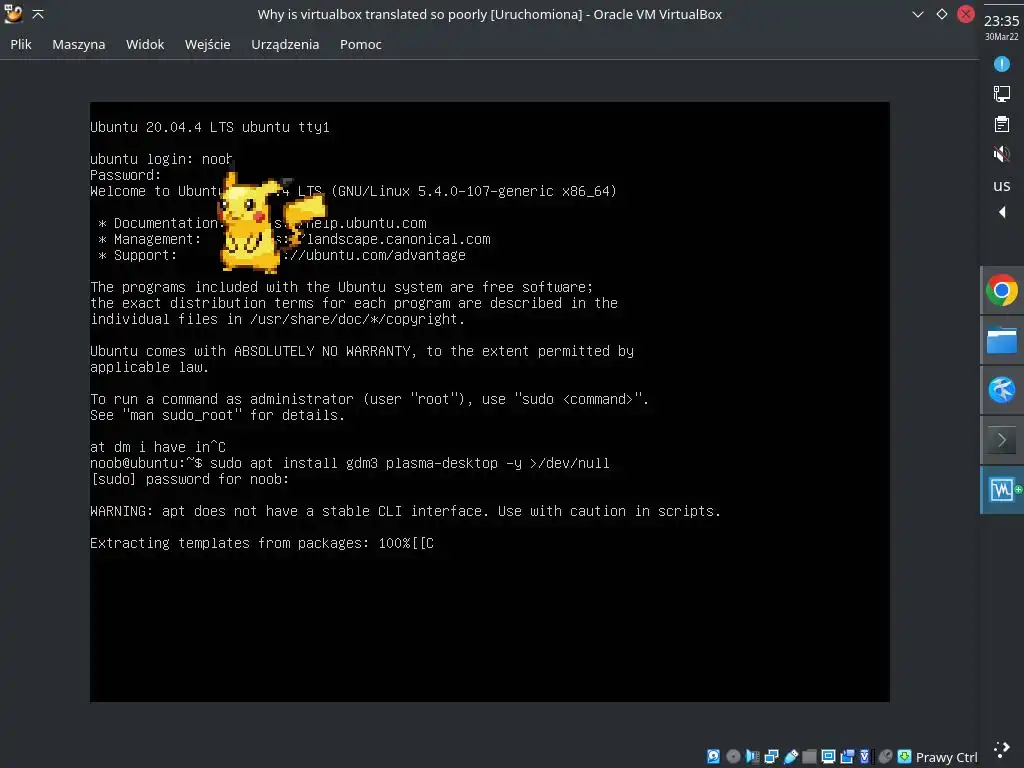Viewport: 1024px width, 768px height.
Task: Click the display settings status icon
Action: (x=828, y=756)
